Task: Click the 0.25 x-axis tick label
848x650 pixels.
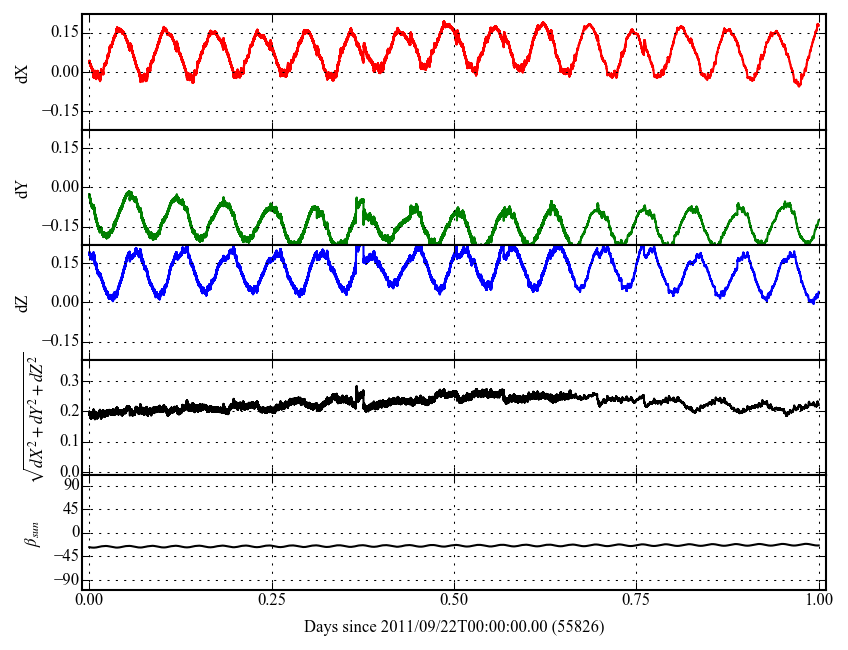Action: coord(271,601)
